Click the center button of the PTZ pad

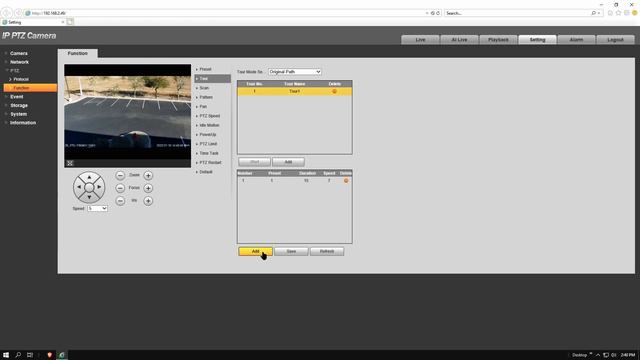tap(89, 187)
